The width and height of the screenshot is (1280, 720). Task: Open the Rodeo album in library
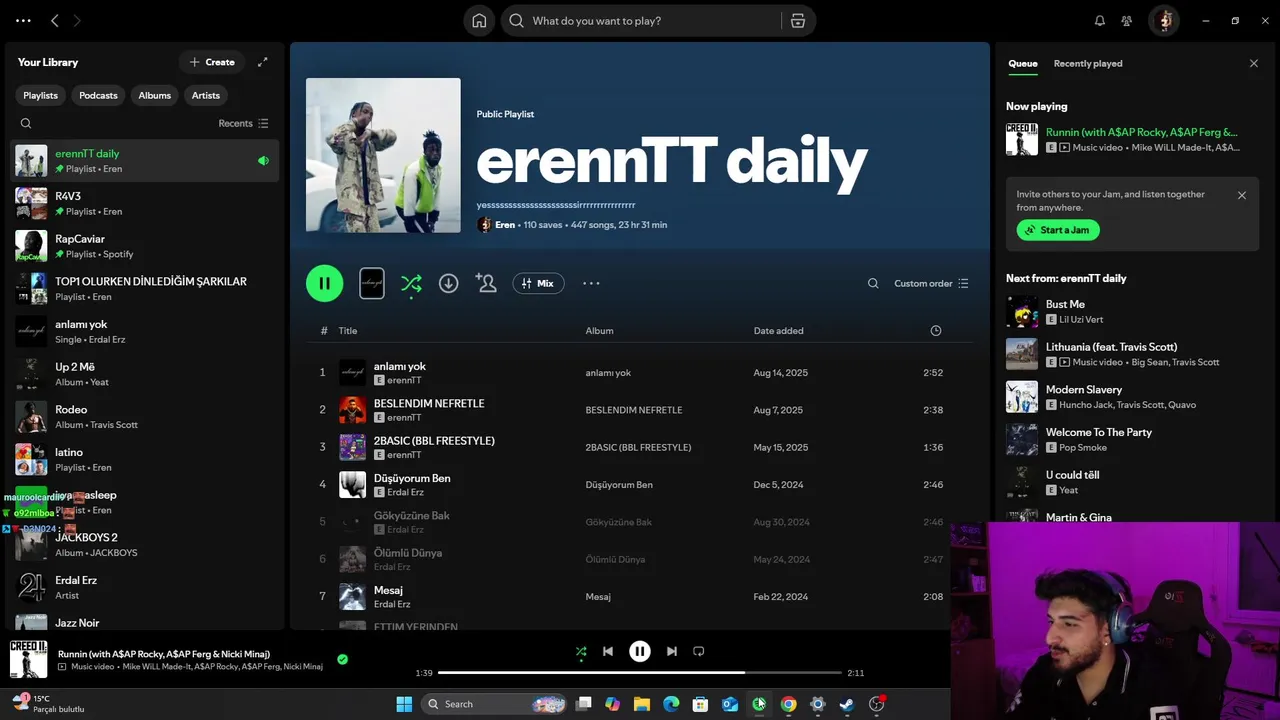(145, 417)
